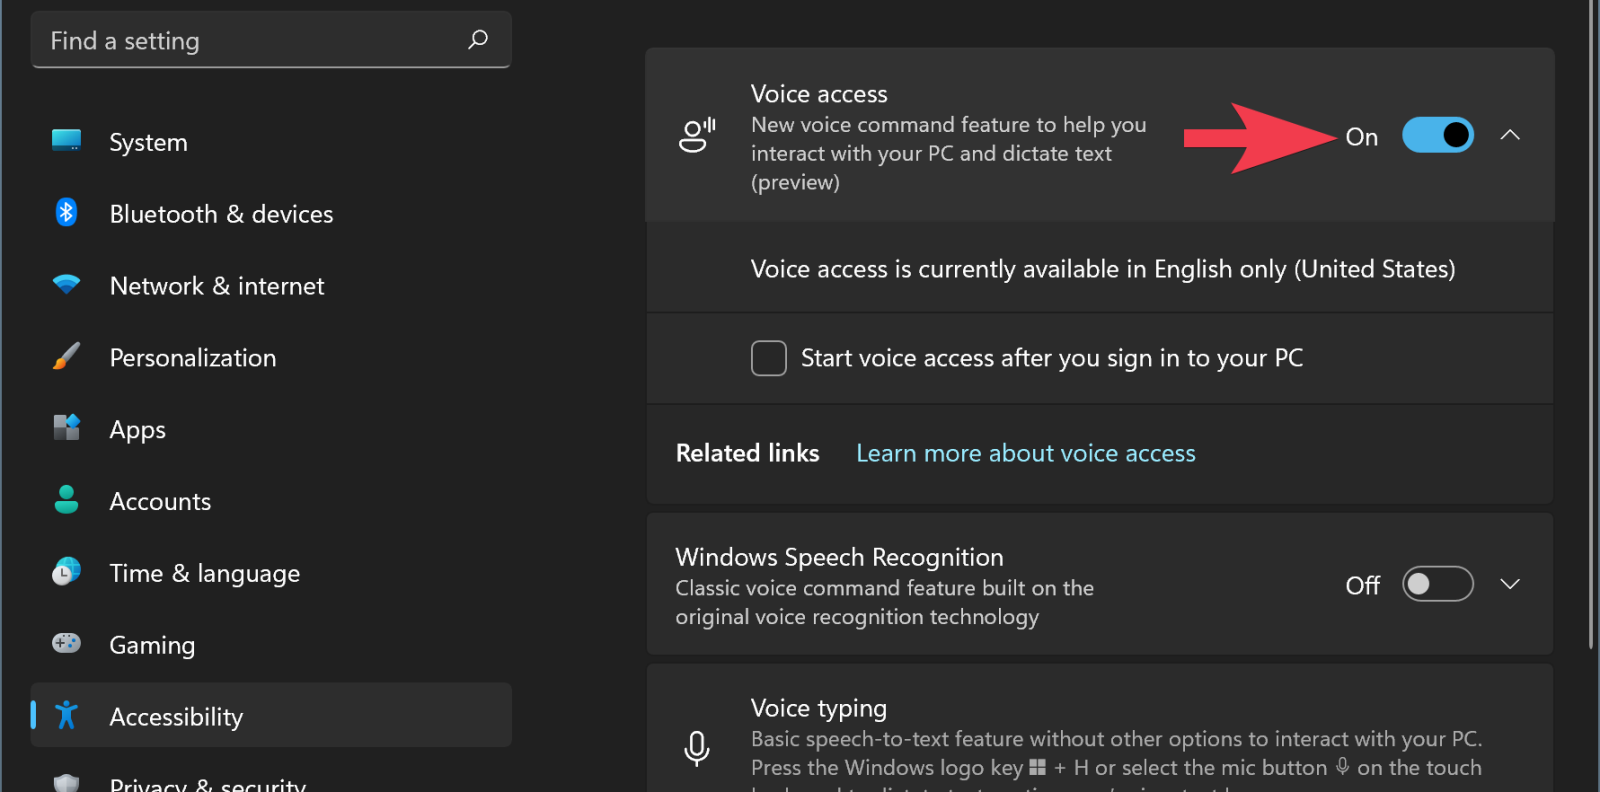Open Accessibility settings category
This screenshot has height=792, width=1600.
coord(176,716)
